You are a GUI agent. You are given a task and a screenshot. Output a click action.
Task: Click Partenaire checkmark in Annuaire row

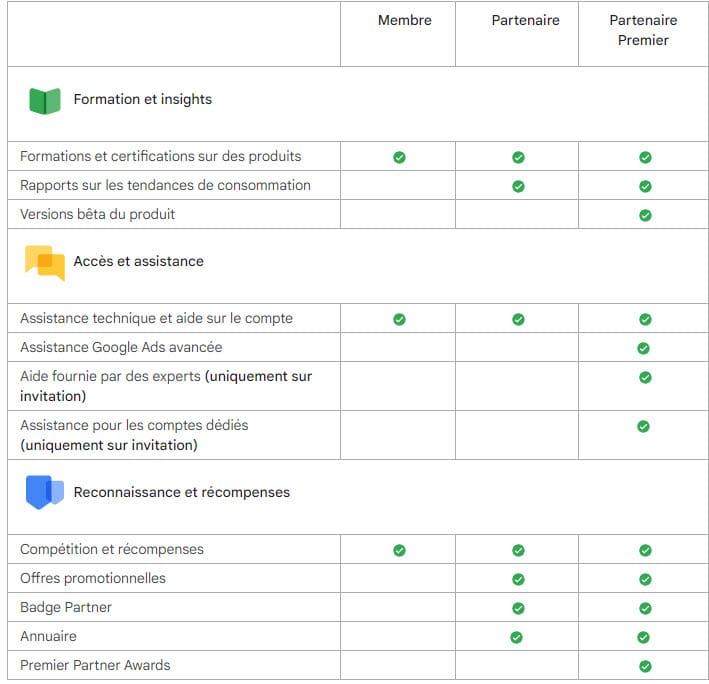(516, 637)
